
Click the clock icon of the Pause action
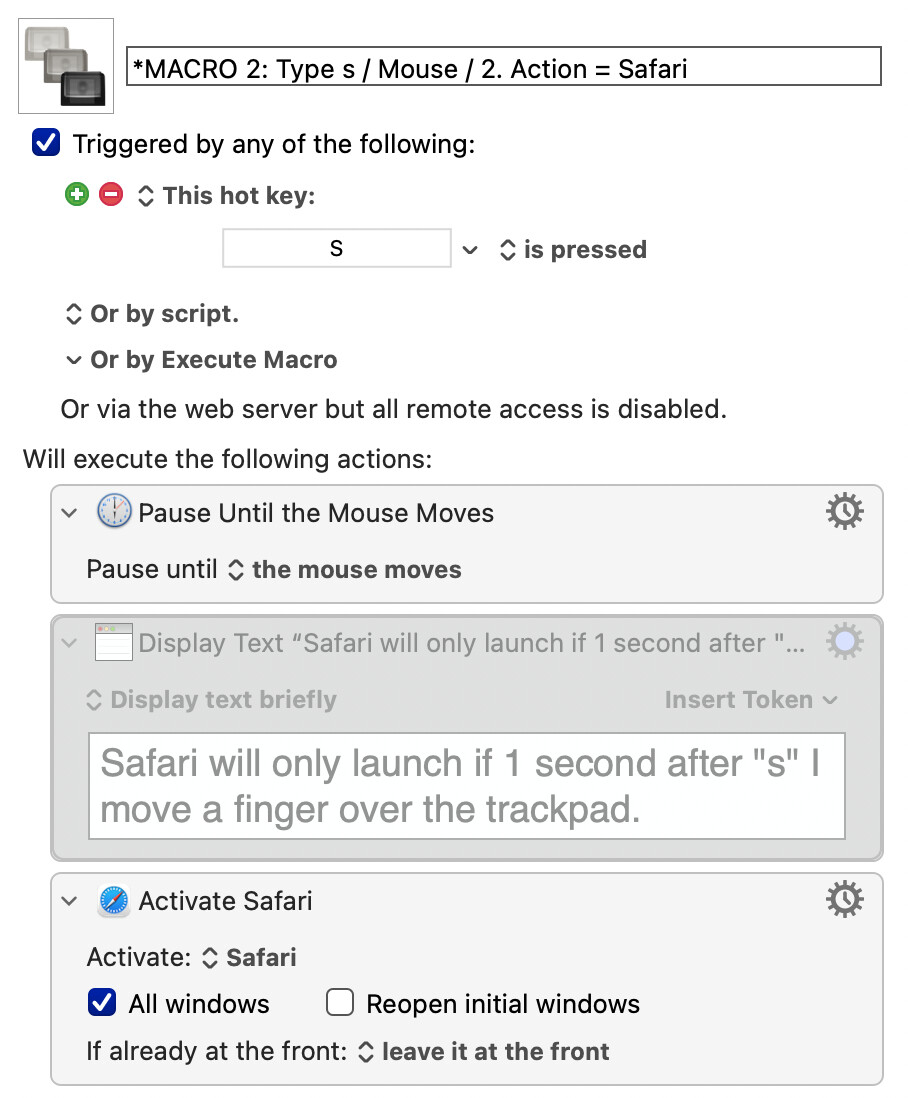[x=113, y=511]
